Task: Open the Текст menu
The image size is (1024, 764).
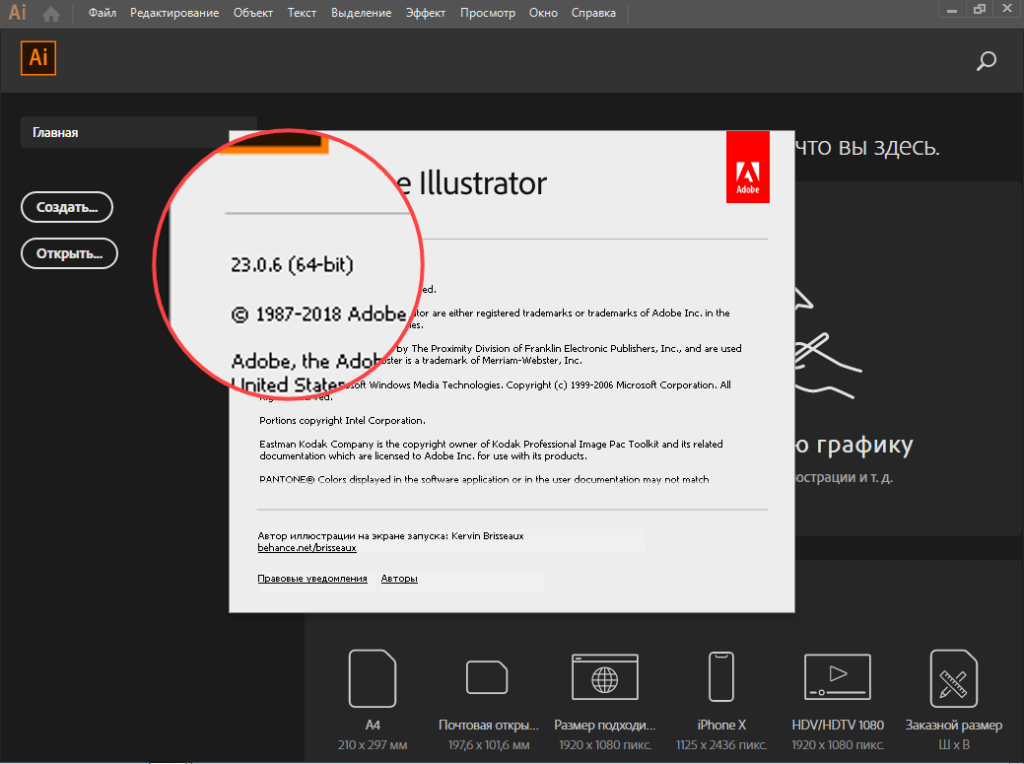Action: (302, 13)
